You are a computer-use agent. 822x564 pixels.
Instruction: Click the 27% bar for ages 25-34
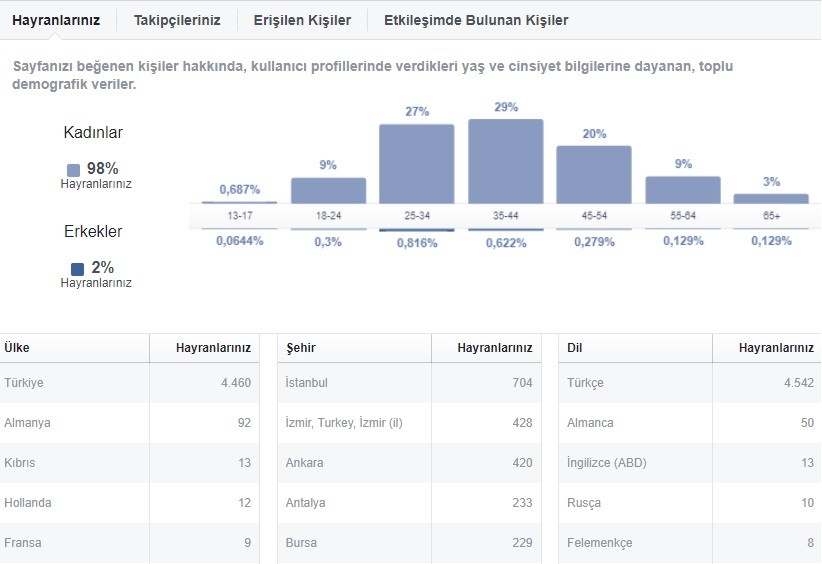tap(417, 164)
